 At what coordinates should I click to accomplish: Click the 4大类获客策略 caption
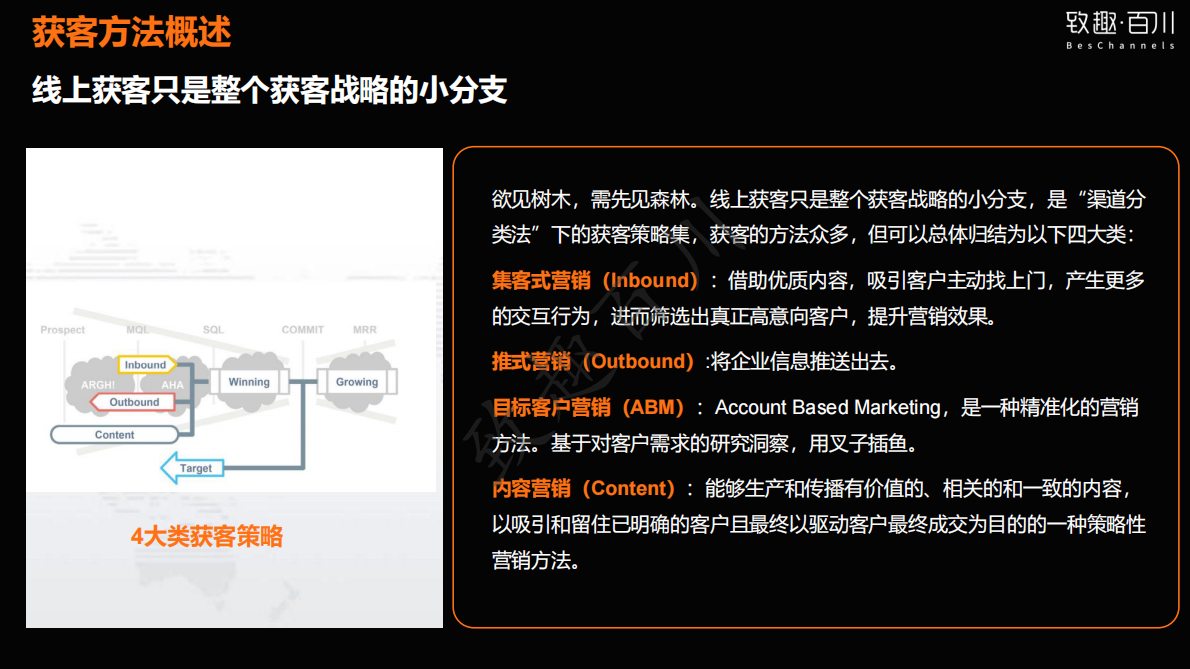206,537
